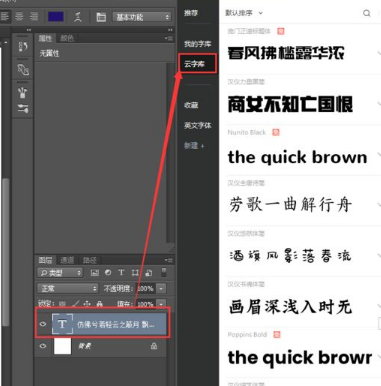
Task: Filter for pixel layers
Action: pyautogui.click(x=95, y=273)
